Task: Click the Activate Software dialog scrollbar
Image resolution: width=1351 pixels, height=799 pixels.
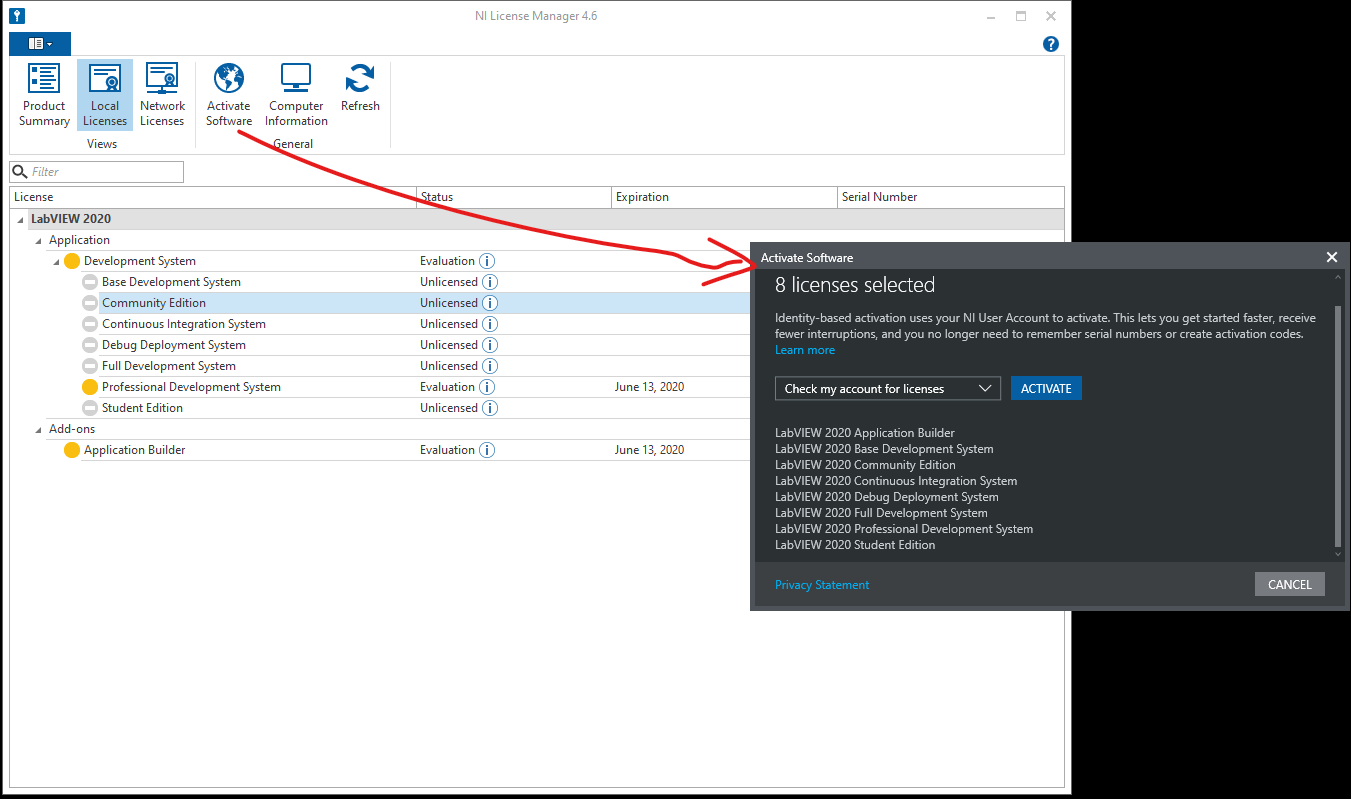Action: (x=1338, y=425)
